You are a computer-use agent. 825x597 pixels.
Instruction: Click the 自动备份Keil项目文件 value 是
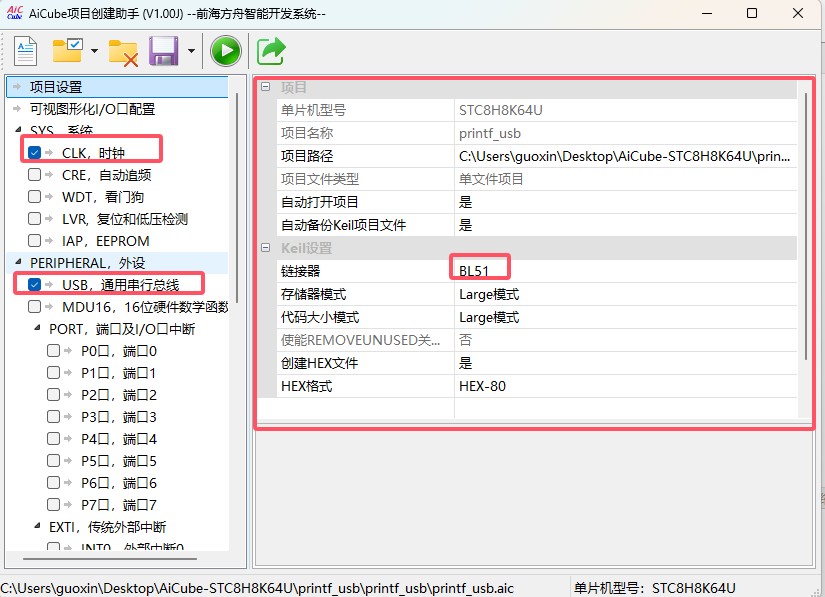pyautogui.click(x=625, y=225)
